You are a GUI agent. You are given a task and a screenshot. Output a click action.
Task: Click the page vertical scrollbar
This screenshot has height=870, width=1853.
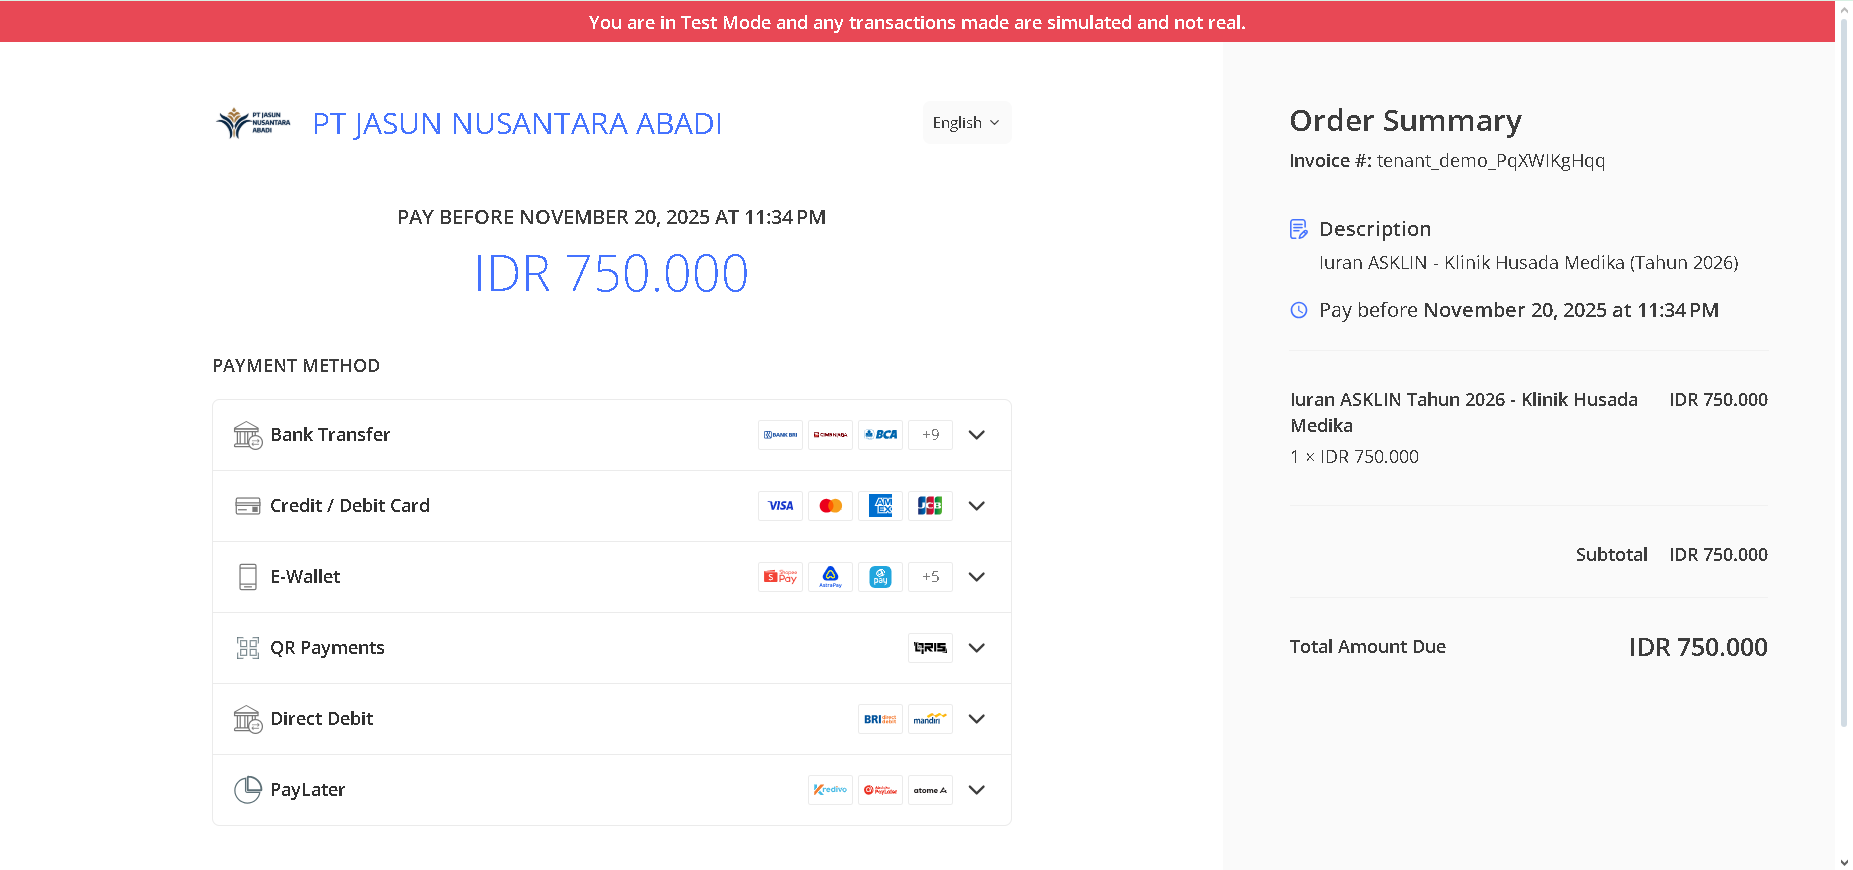point(1844,400)
